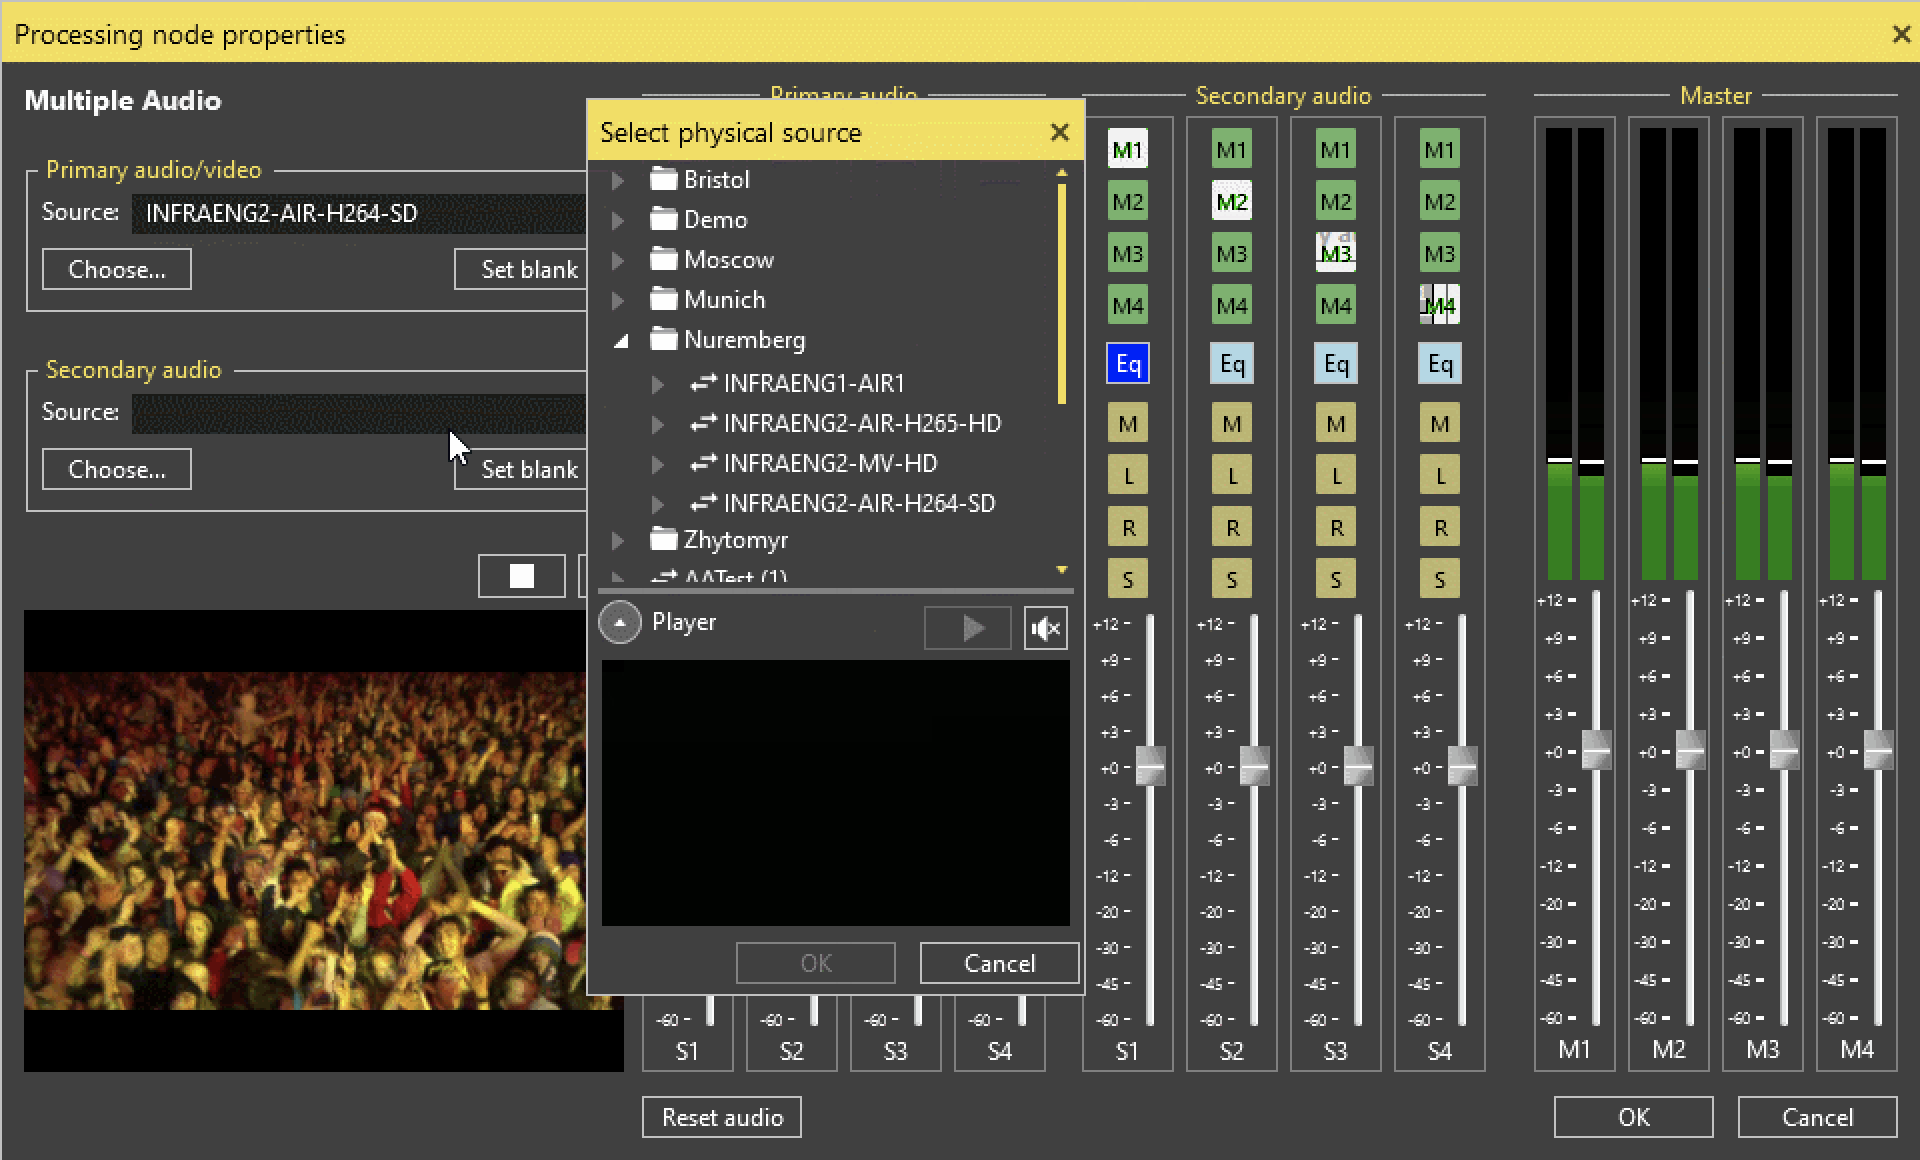
Task: Expand the INFRAENG2-MV-HD source node
Action: (657, 464)
